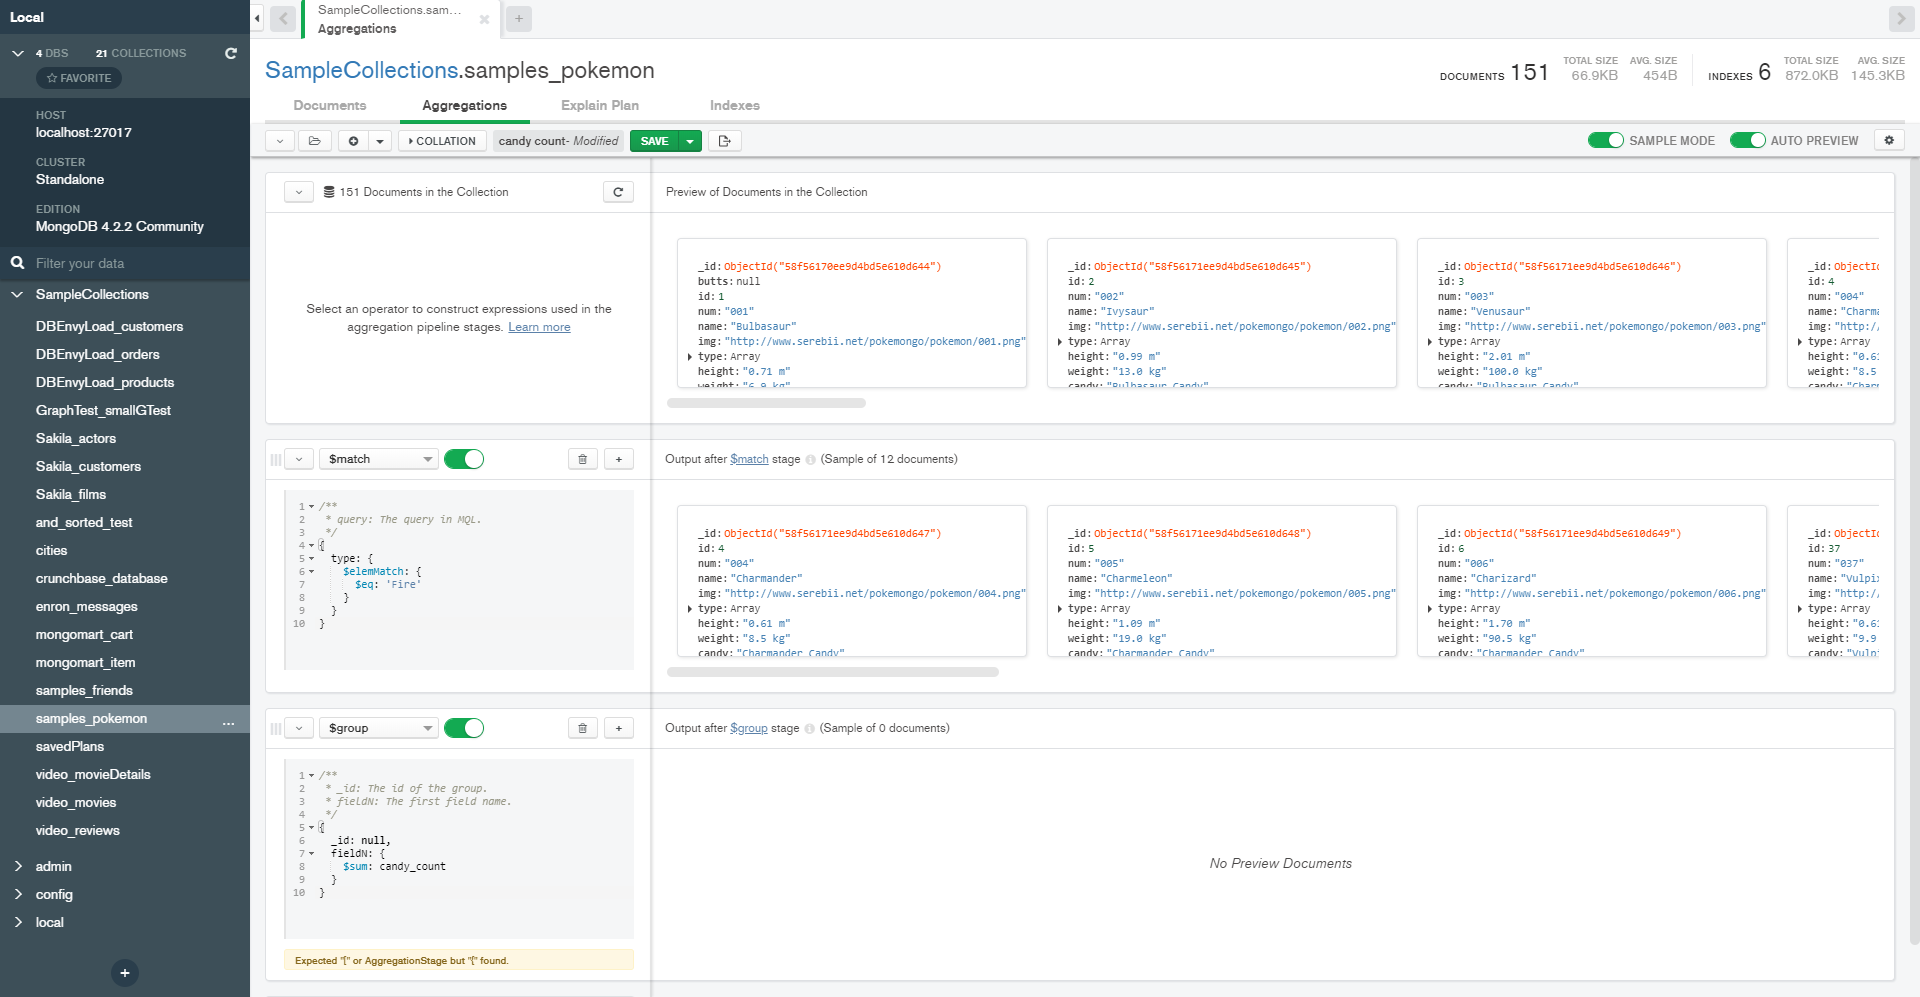
Task: Open the Save button dropdown arrow
Action: pos(690,141)
